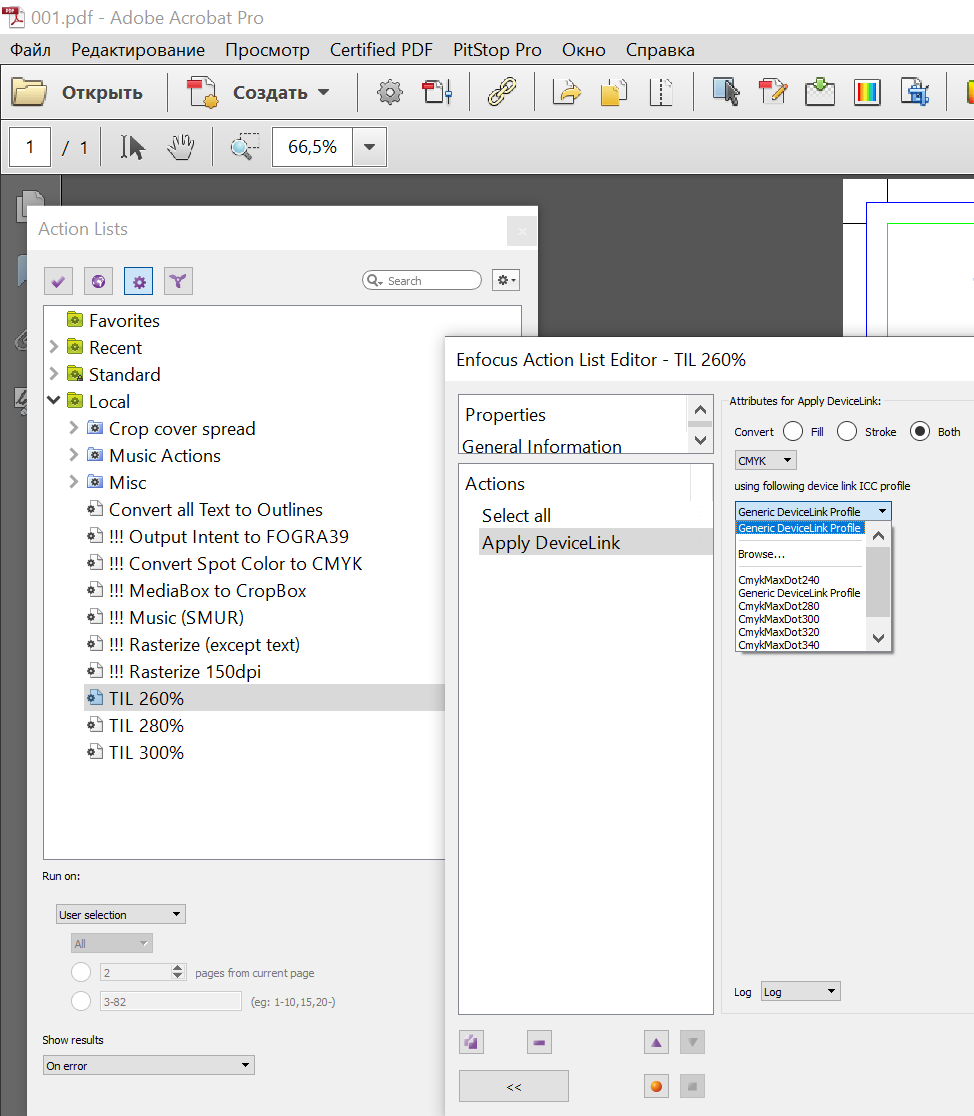Image resolution: width=974 pixels, height=1116 pixels.
Task: Open the PitStop Pro menu
Action: pyautogui.click(x=497, y=50)
